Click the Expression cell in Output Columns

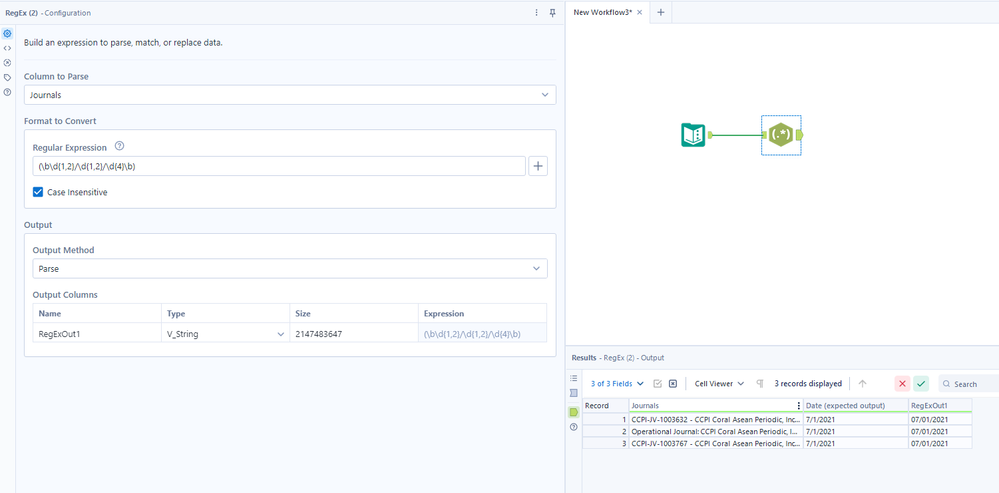pos(482,333)
